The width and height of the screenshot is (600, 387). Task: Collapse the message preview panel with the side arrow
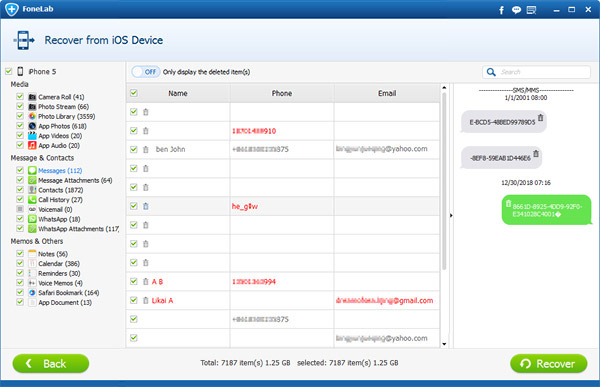451,216
